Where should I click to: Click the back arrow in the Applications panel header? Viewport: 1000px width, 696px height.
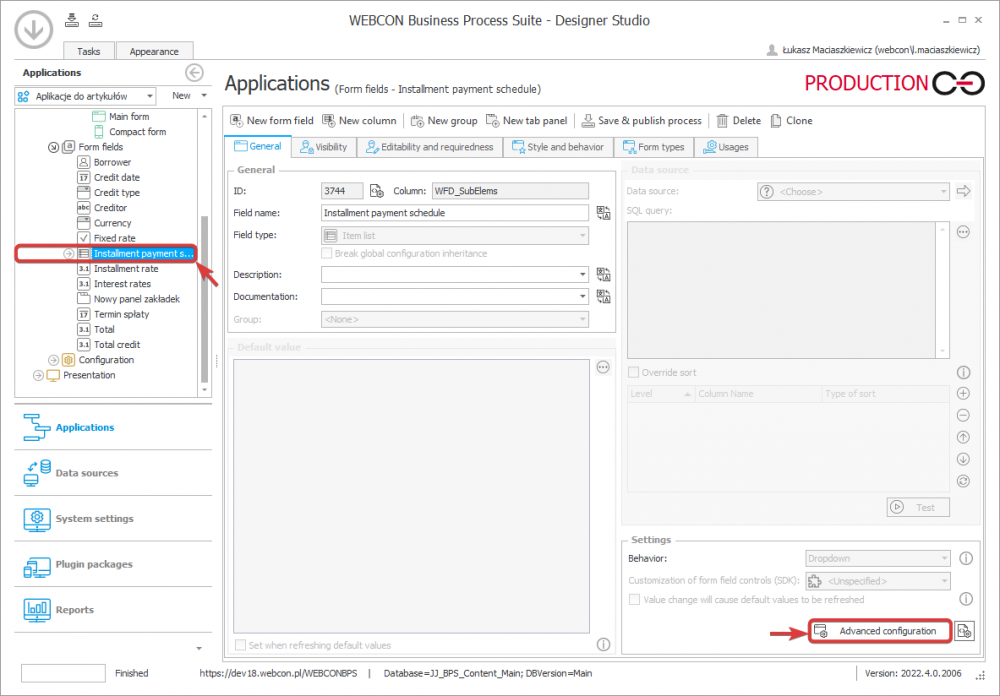click(x=195, y=73)
